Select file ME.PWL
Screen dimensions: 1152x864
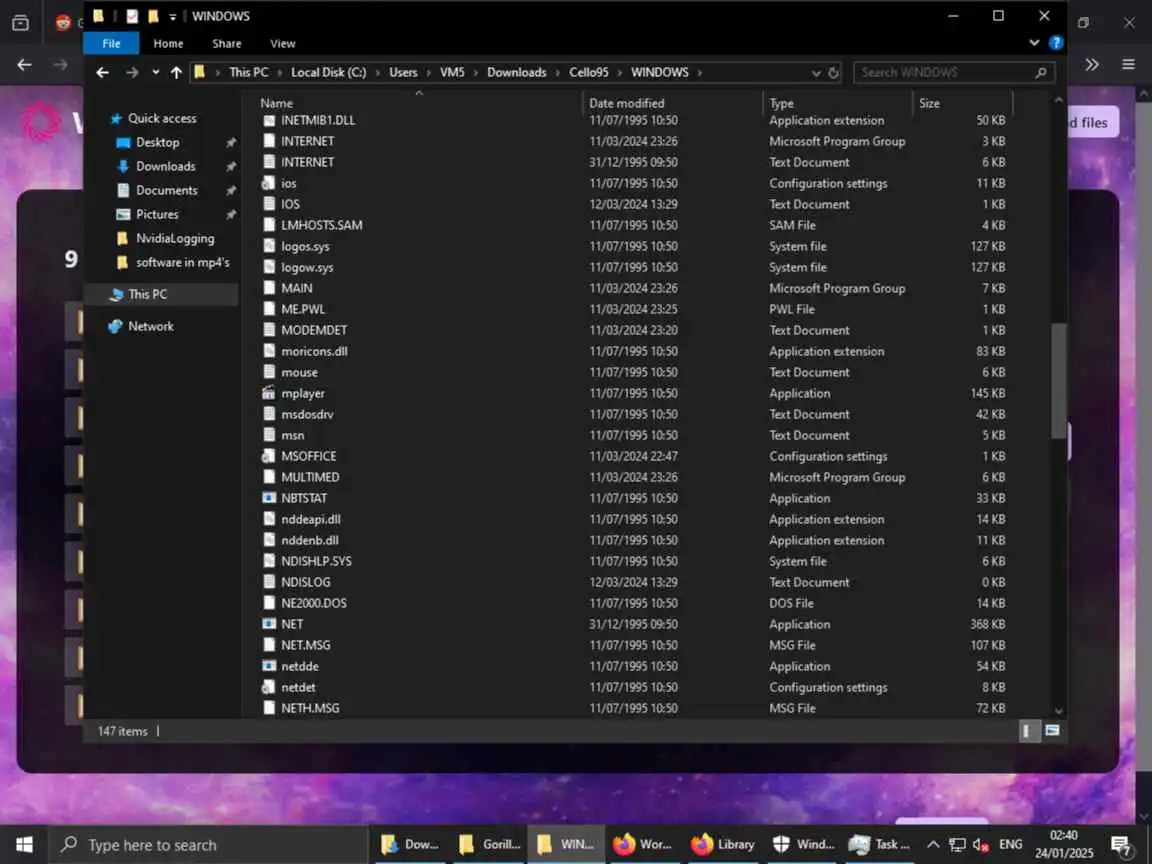[x=303, y=309]
